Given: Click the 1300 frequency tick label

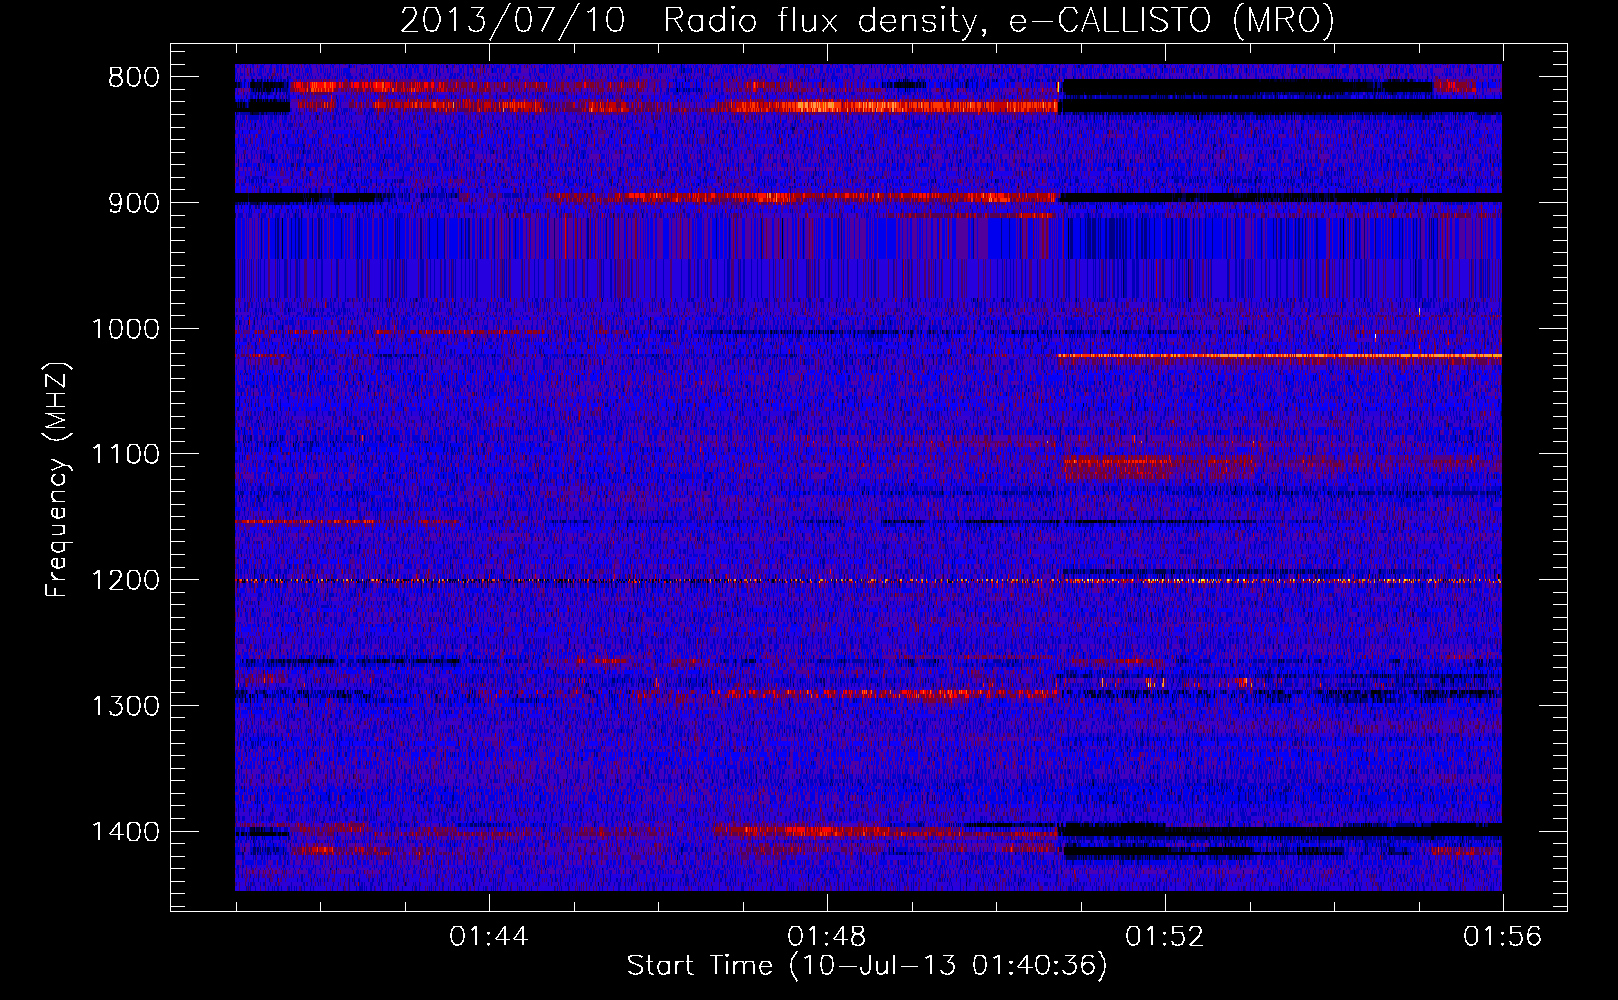Looking at the screenshot, I should [x=126, y=706].
